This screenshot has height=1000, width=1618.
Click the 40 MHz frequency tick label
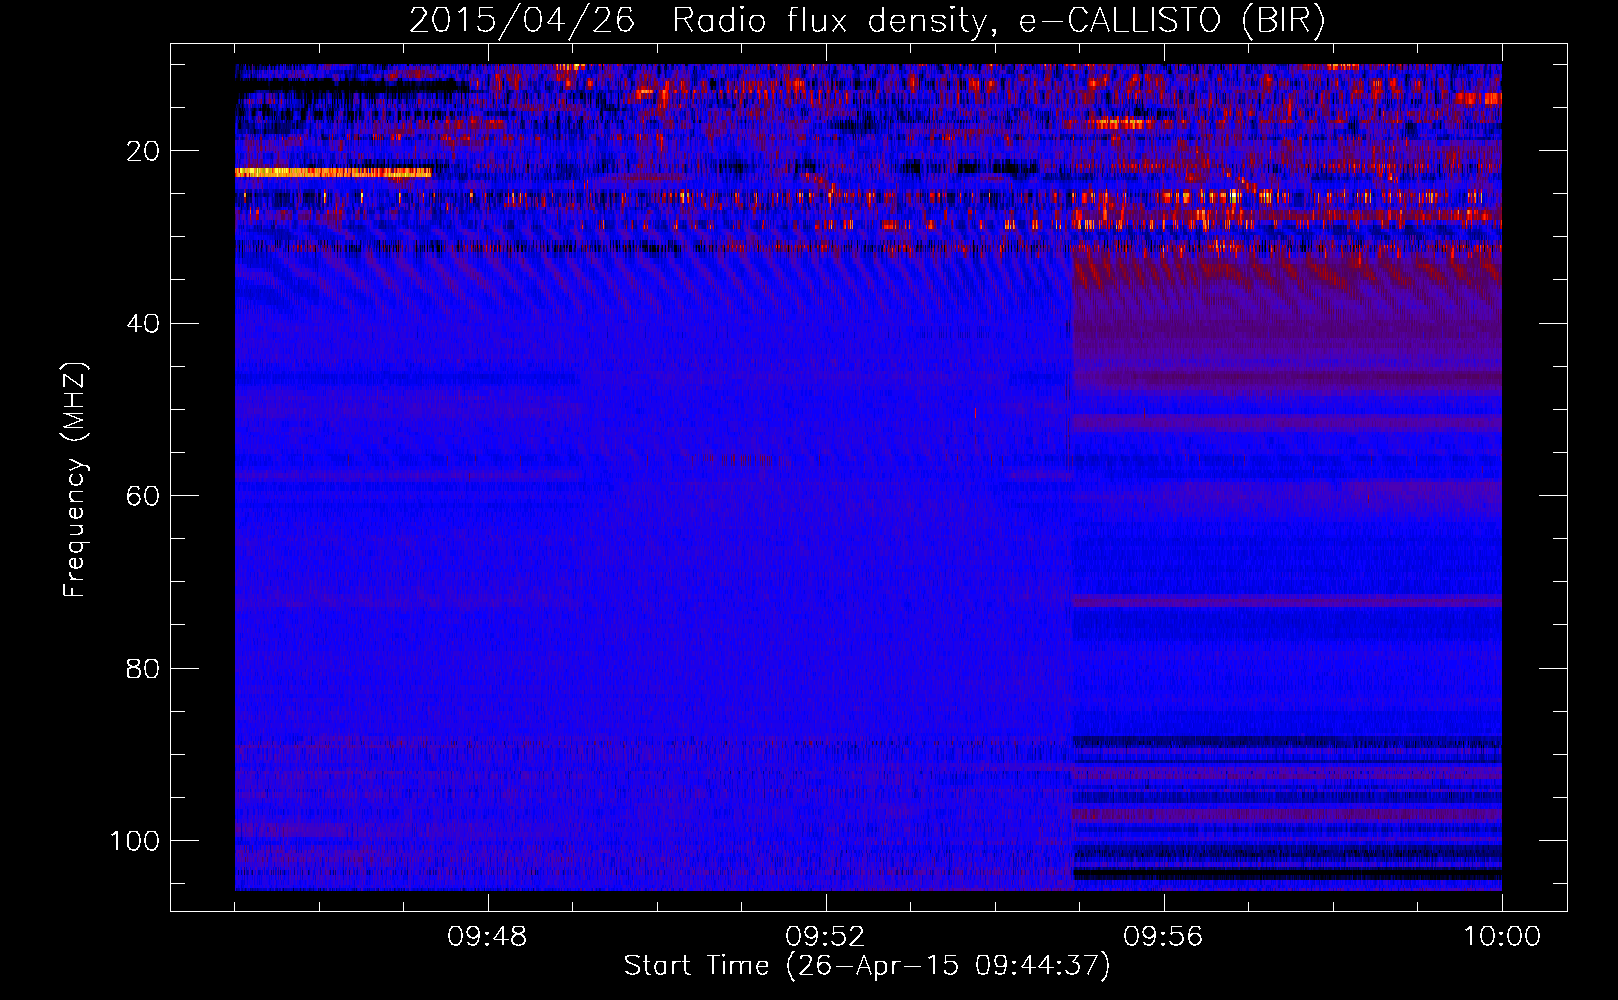[x=143, y=323]
